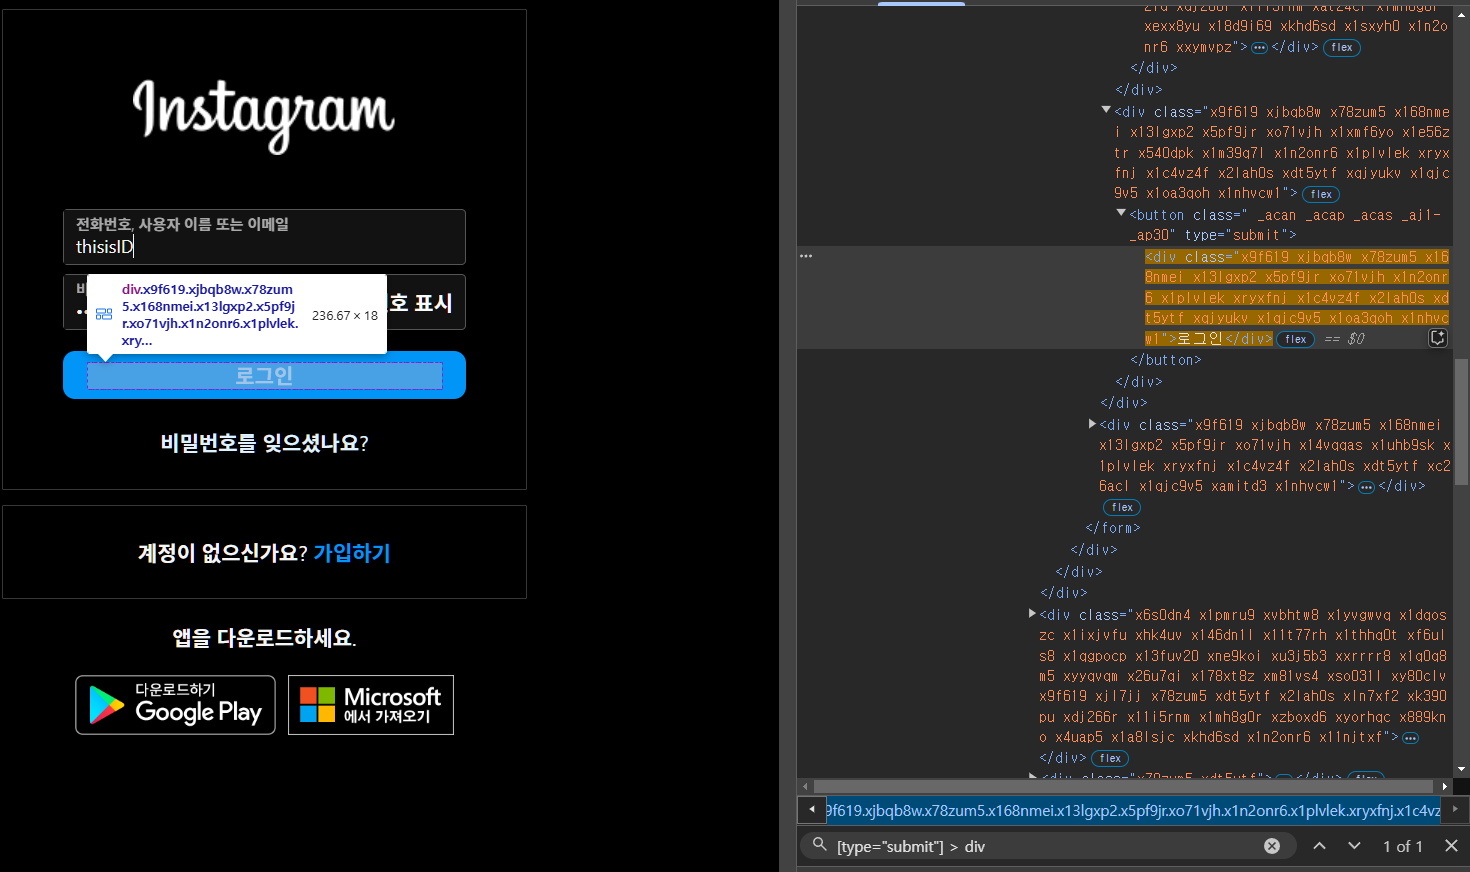Collapse the submit button element node
Image resolution: width=1470 pixels, height=872 pixels.
pyautogui.click(x=1121, y=213)
